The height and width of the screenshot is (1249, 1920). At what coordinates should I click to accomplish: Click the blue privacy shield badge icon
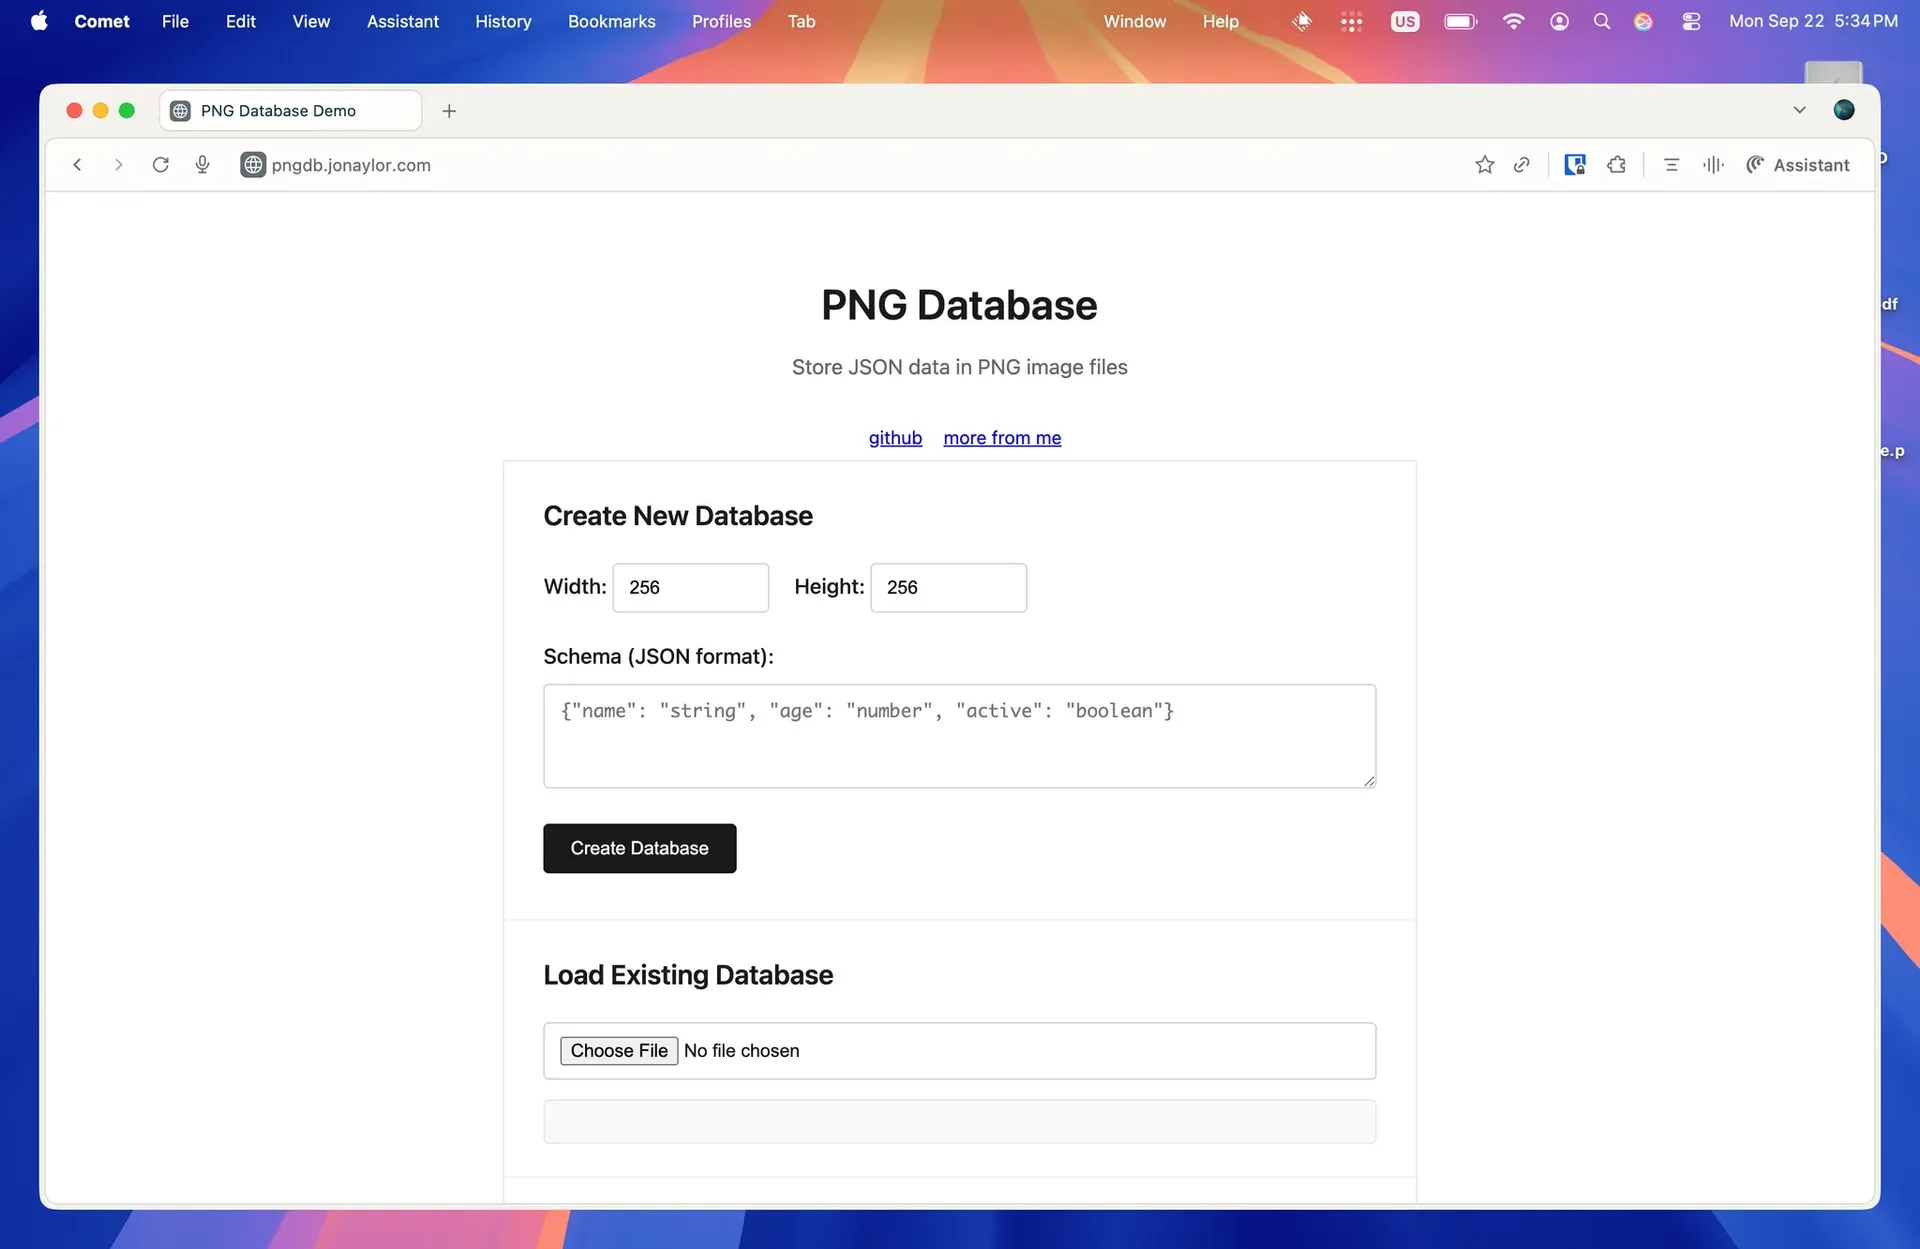(x=1575, y=164)
